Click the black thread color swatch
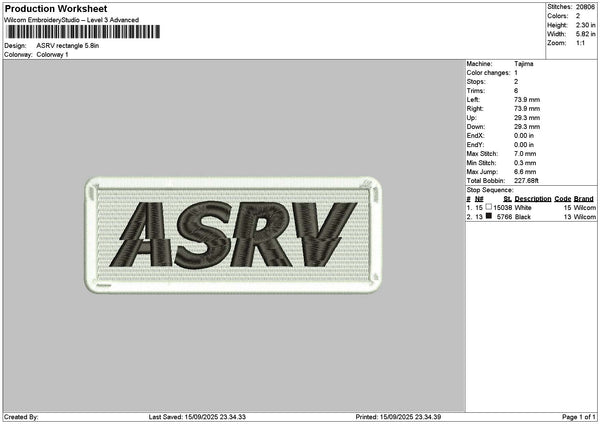 pyautogui.click(x=489, y=216)
